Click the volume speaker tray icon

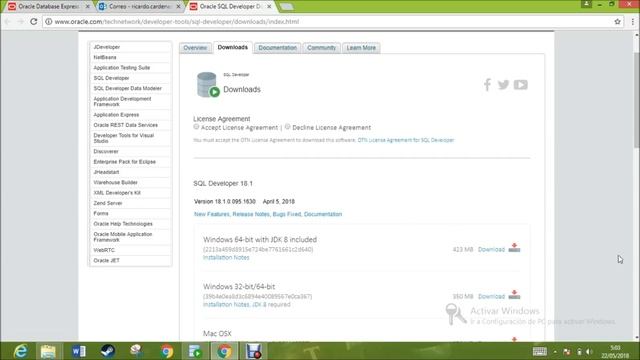[589, 351]
